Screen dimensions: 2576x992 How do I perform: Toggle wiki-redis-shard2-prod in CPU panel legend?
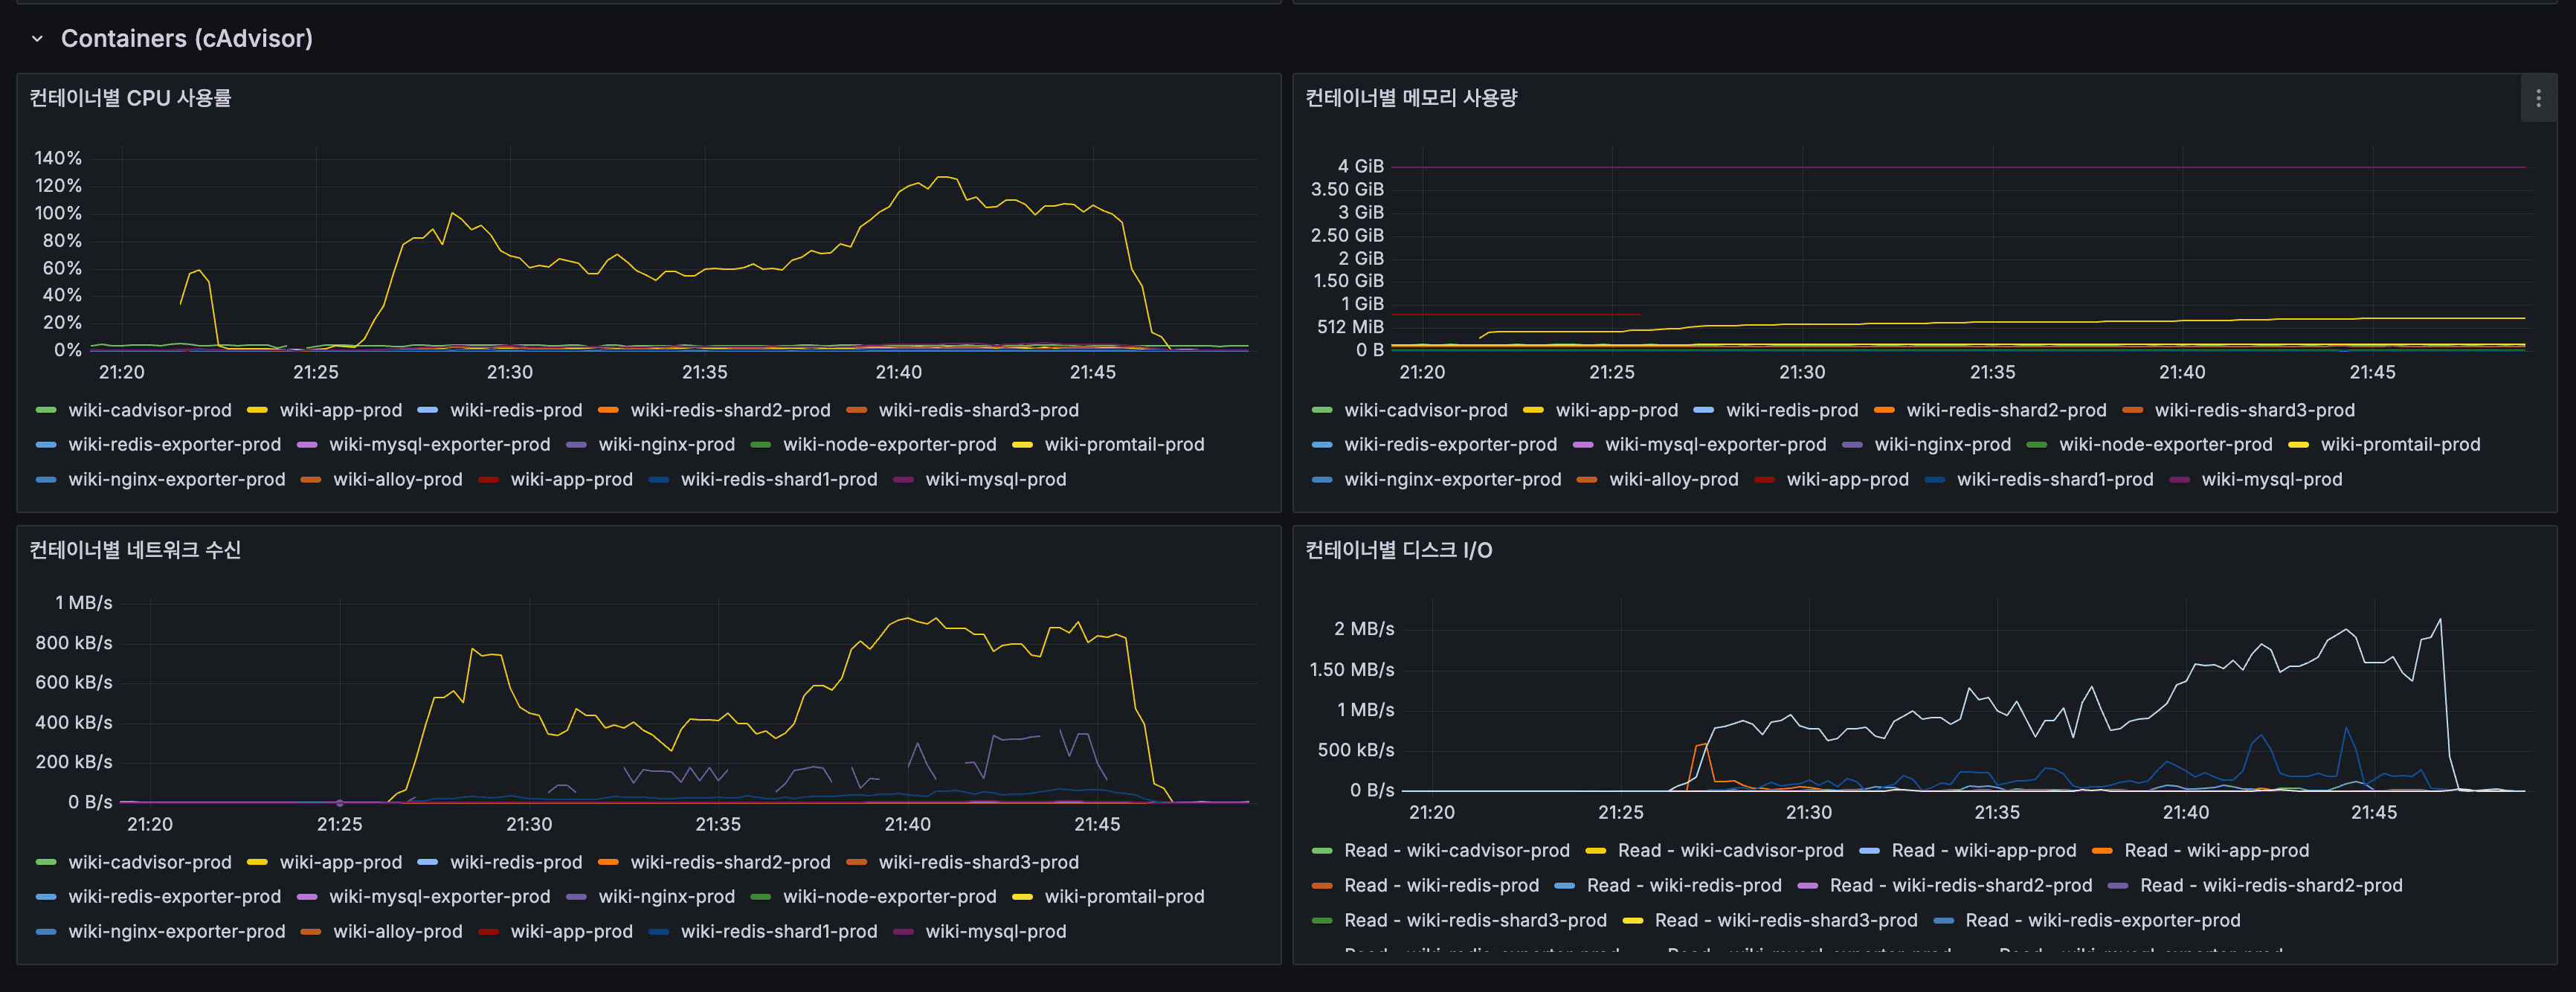(x=730, y=411)
